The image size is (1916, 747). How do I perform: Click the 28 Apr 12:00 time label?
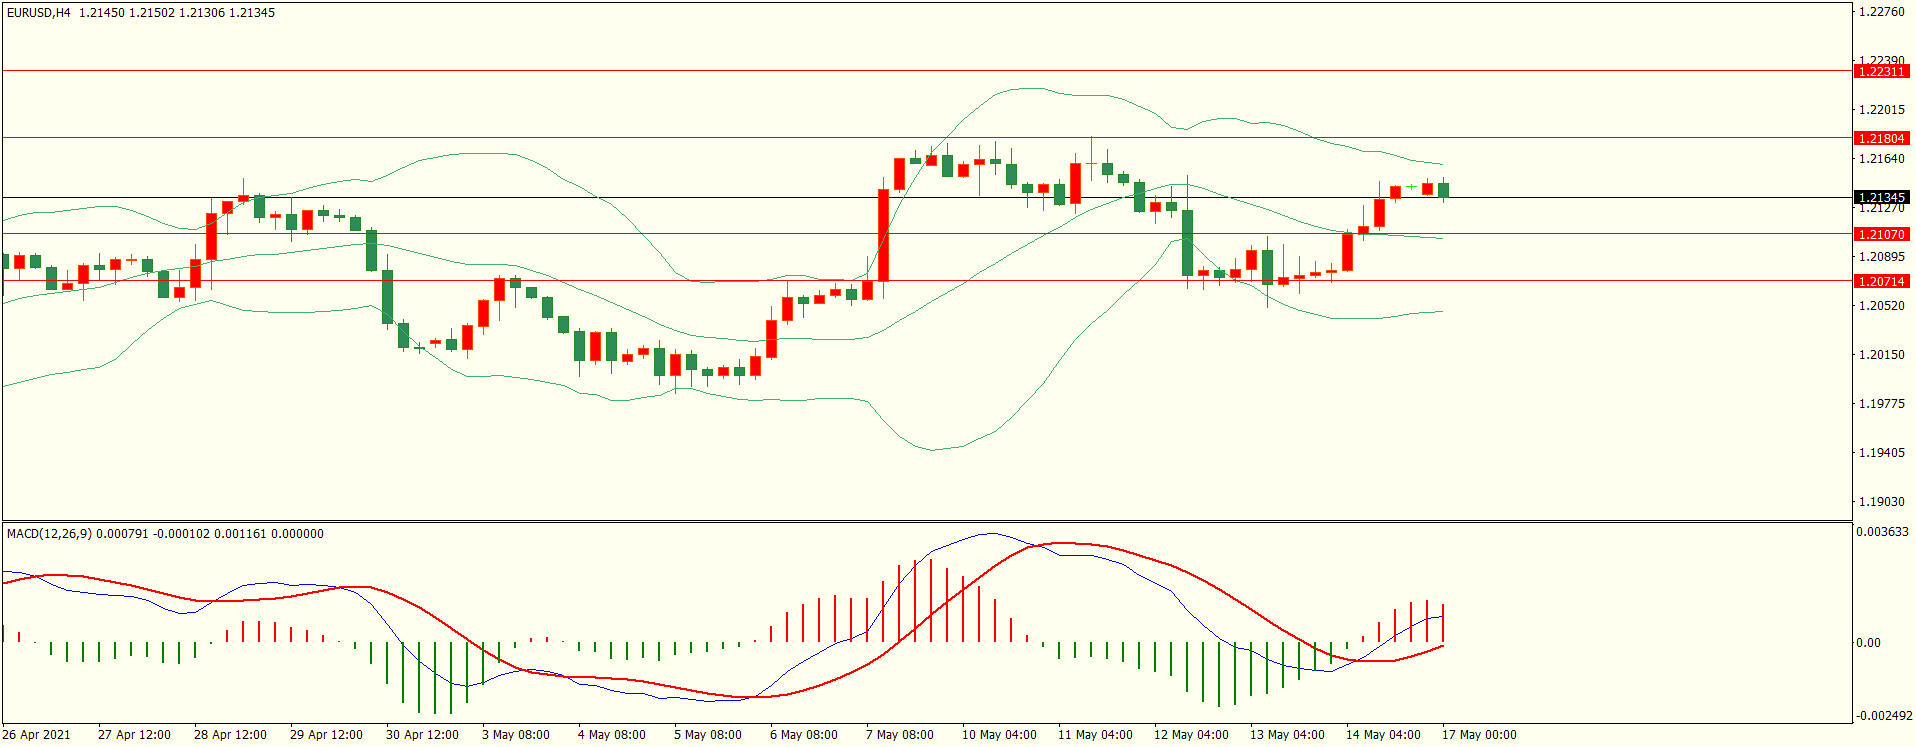(230, 735)
